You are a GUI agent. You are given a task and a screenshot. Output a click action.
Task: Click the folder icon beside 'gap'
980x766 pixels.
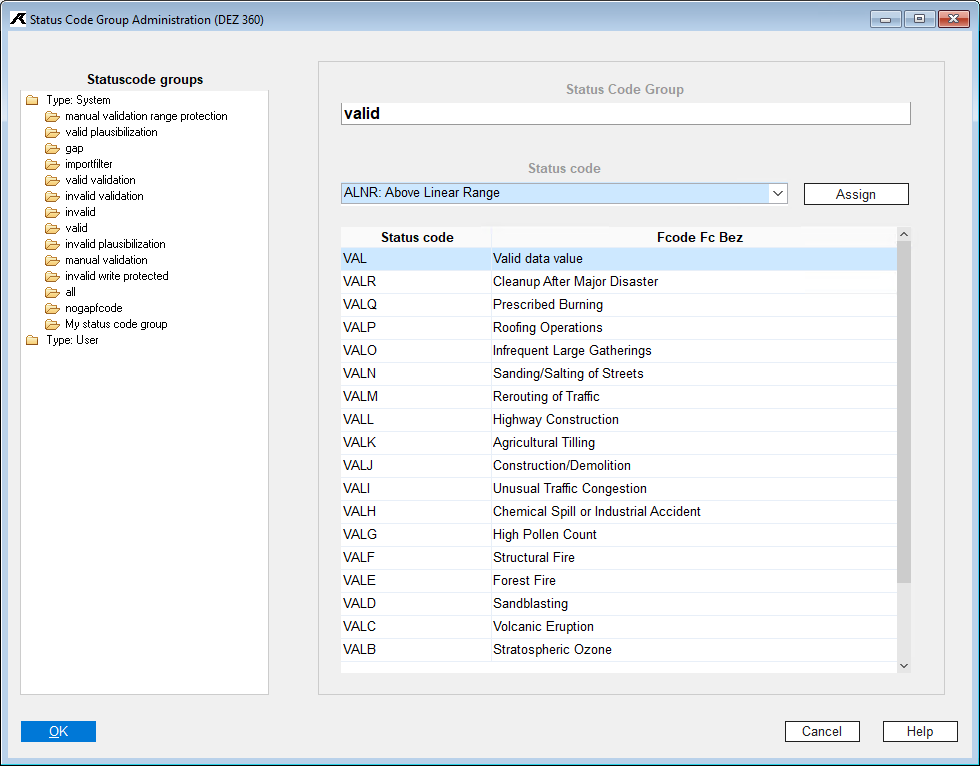click(52, 148)
